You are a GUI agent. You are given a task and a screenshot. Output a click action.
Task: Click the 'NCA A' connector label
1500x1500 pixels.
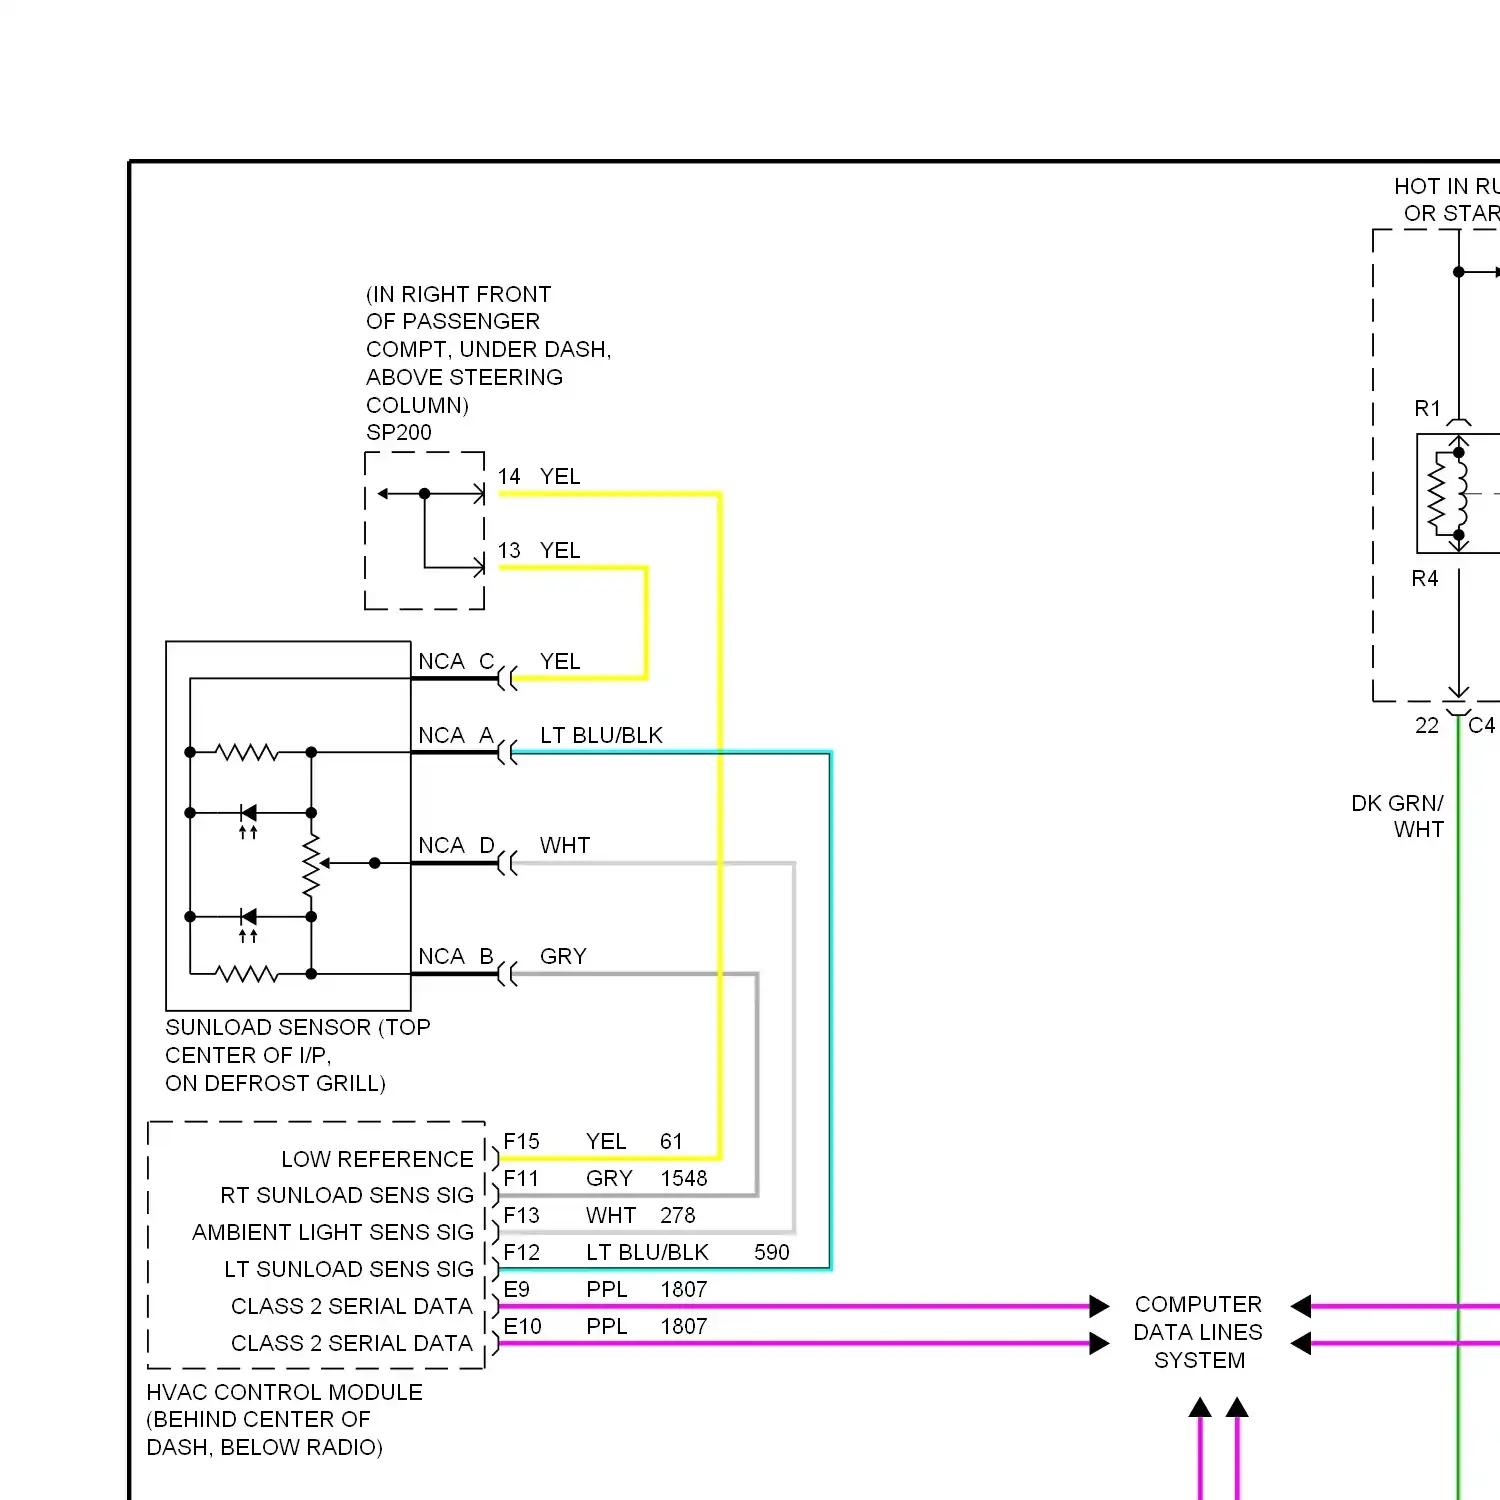pyautogui.click(x=456, y=736)
